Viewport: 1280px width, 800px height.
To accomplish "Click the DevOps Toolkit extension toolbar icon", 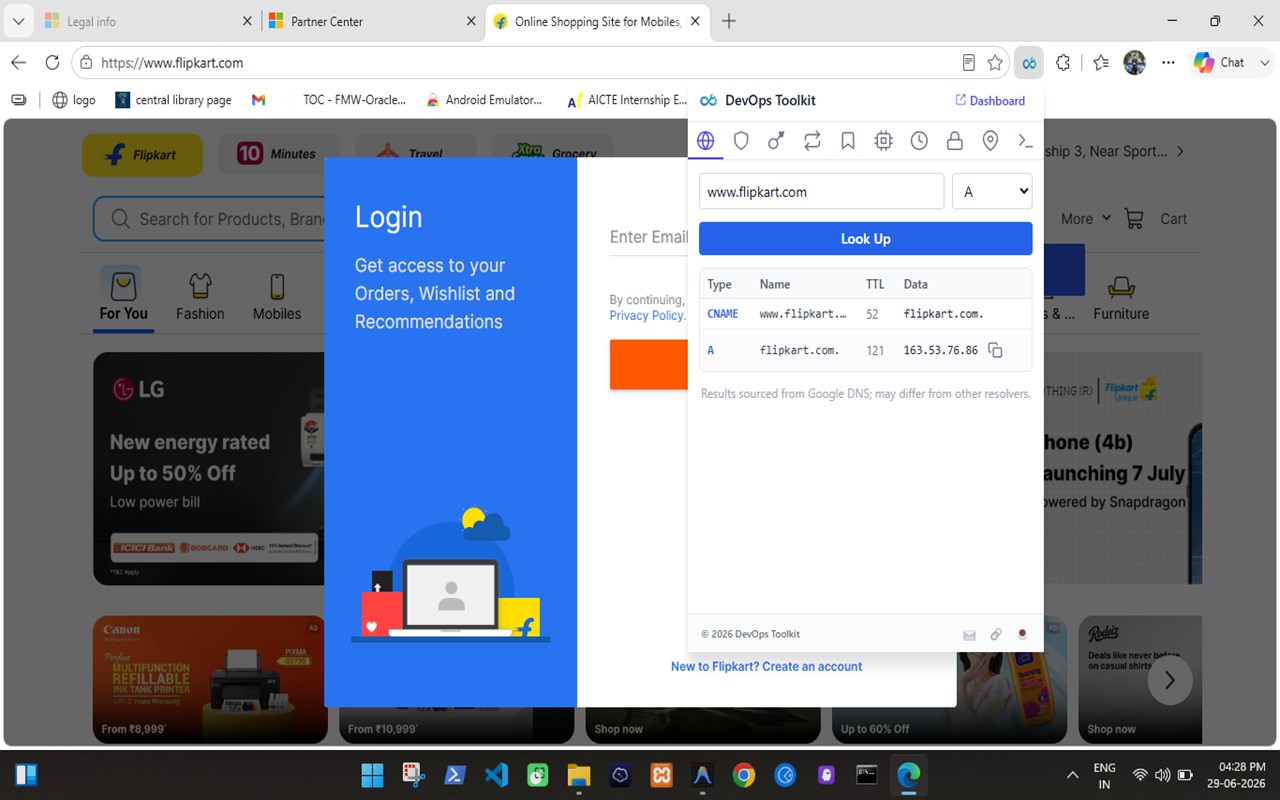I will (x=1028, y=63).
